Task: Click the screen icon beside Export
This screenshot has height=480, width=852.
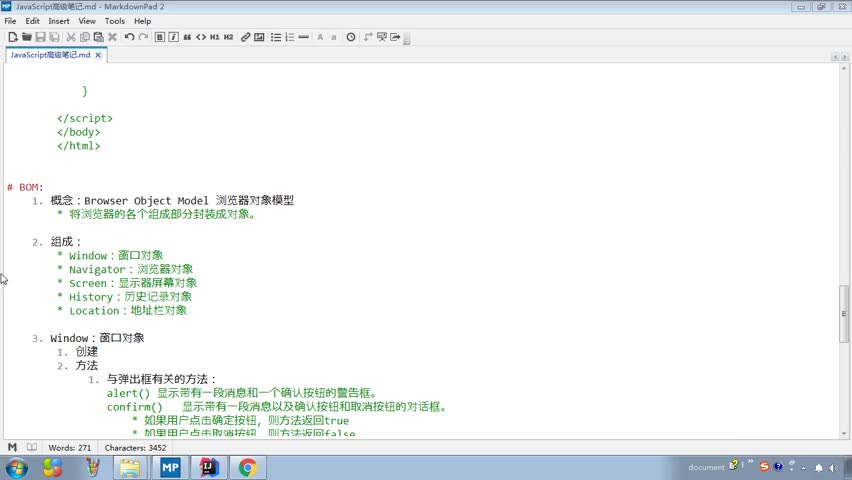Action: [382, 37]
